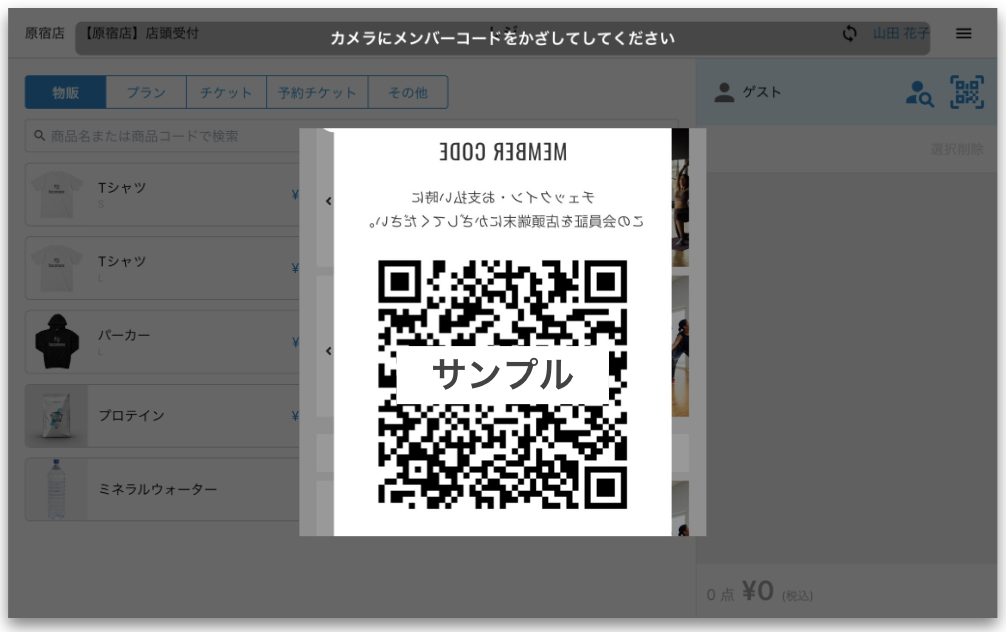1006x632 pixels.
Task: Click the guest person icon
Action: click(724, 93)
